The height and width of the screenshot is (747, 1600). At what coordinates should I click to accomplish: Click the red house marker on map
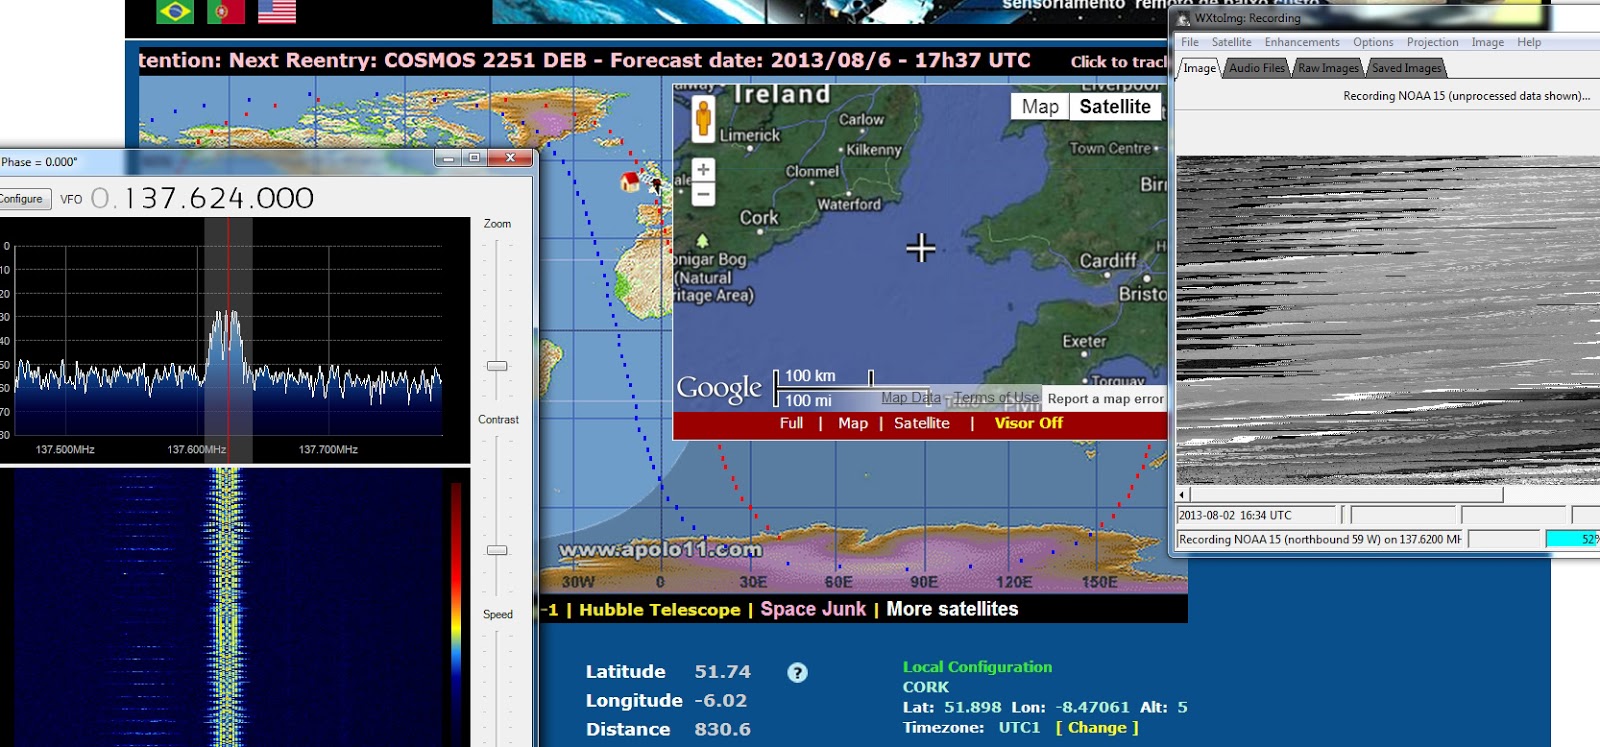[x=630, y=181]
